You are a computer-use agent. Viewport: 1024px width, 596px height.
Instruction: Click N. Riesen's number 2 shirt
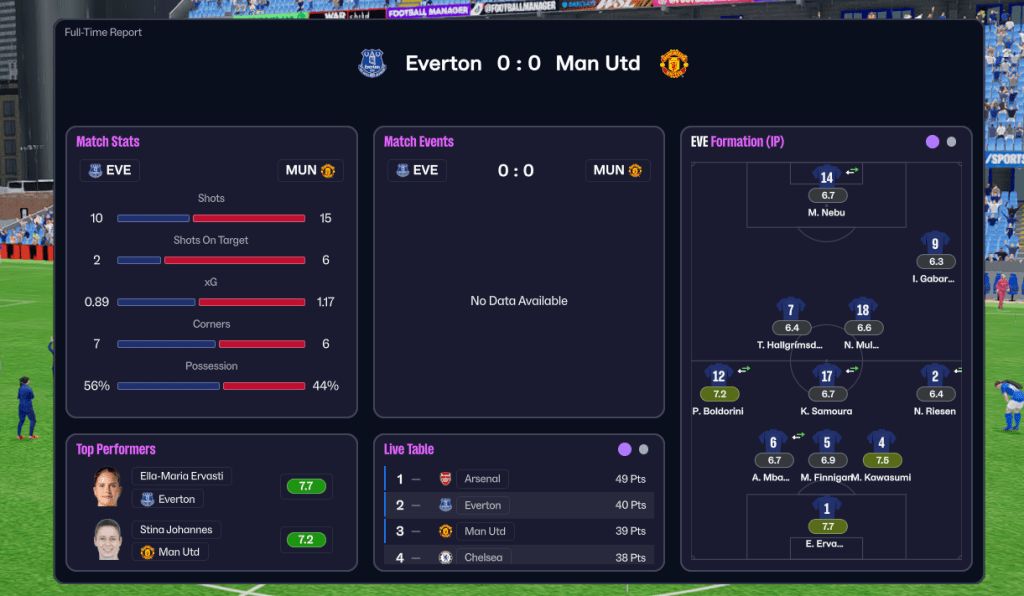(935, 375)
